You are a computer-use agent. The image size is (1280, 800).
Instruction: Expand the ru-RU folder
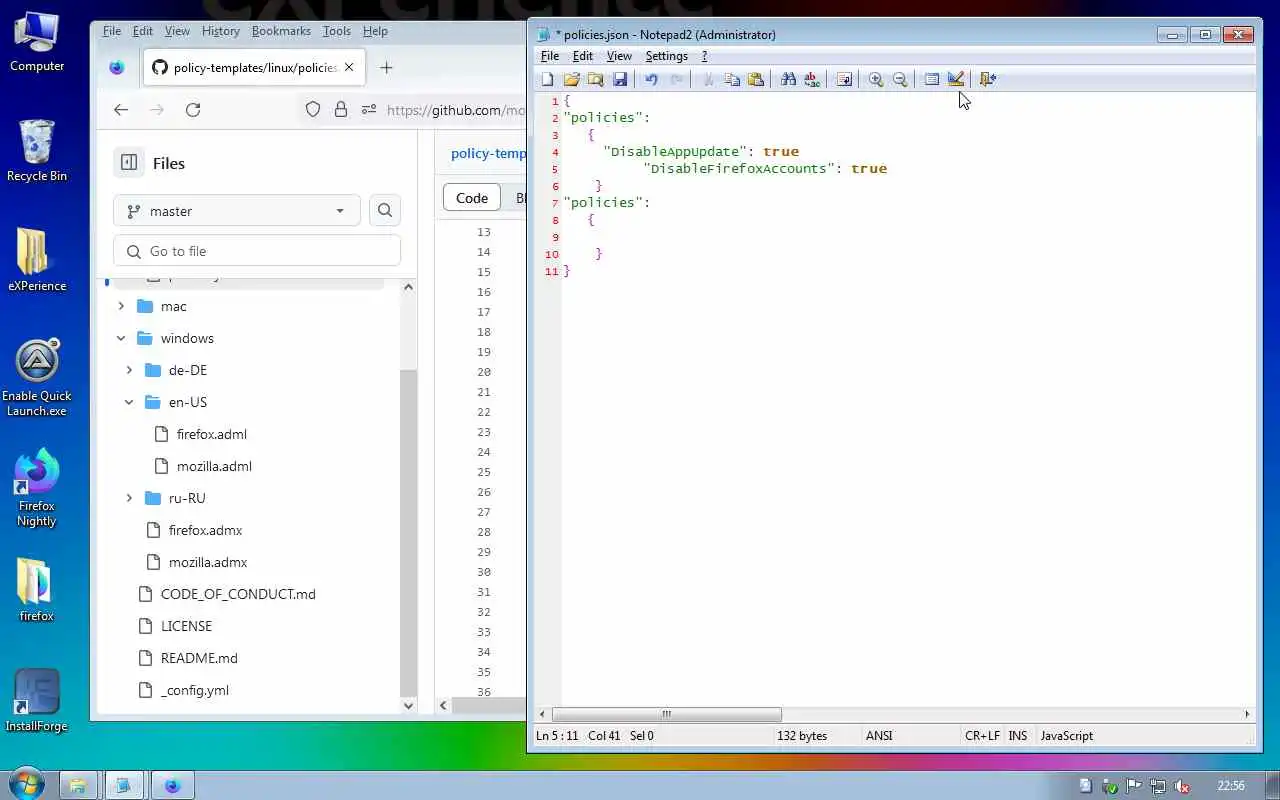click(x=129, y=498)
